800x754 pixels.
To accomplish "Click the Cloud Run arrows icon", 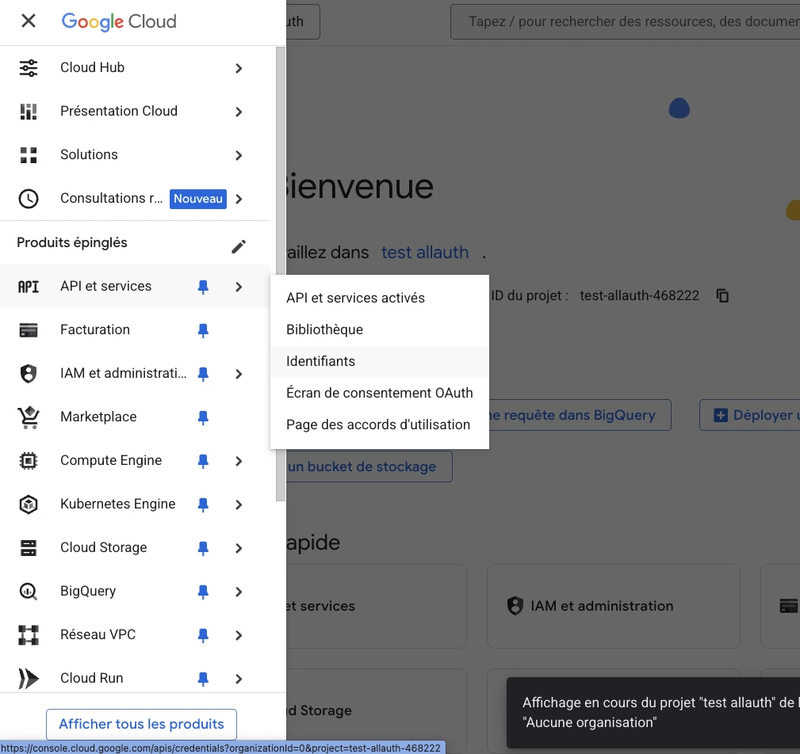I will [29, 678].
